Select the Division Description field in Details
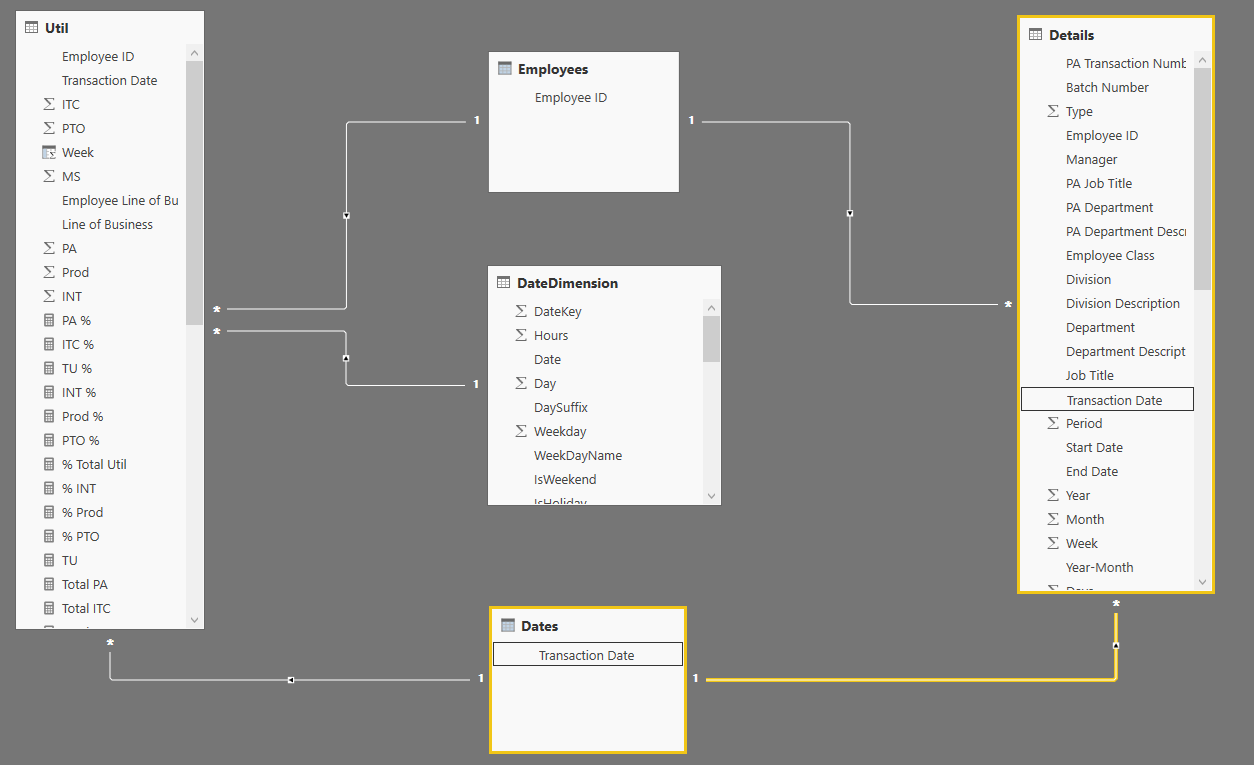 (1122, 303)
